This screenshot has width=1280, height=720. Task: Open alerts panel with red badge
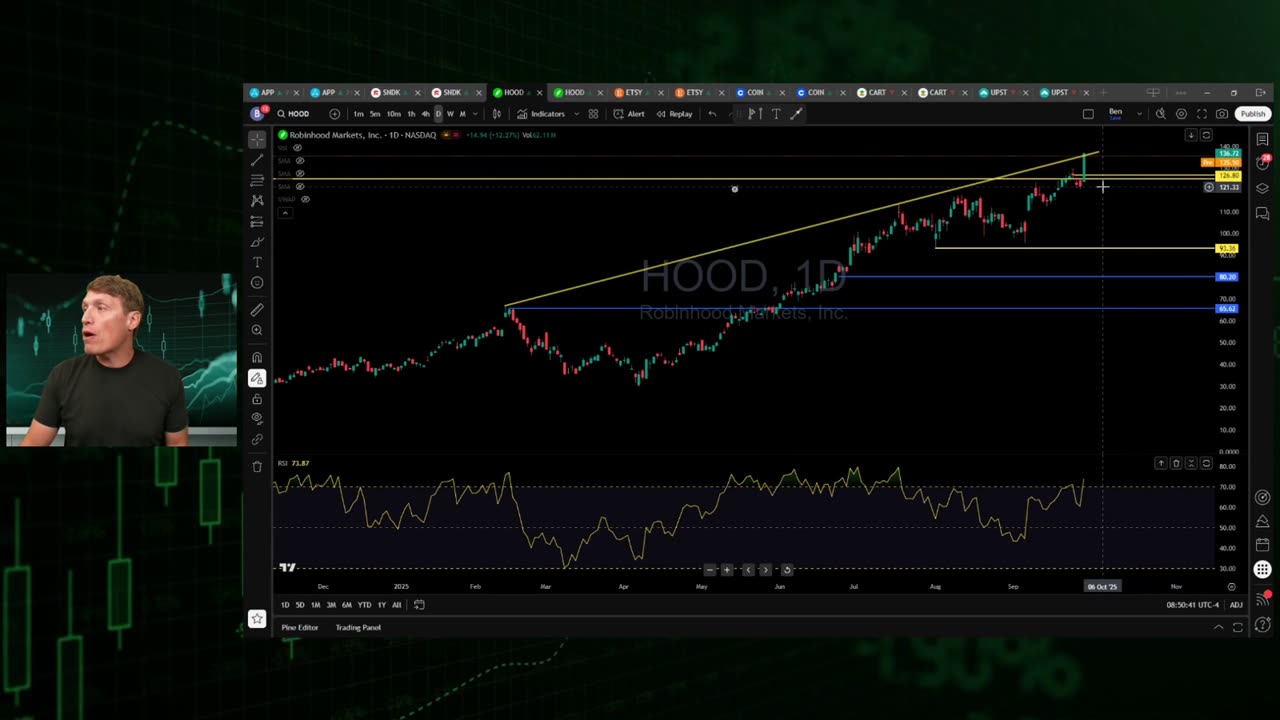click(x=1263, y=162)
